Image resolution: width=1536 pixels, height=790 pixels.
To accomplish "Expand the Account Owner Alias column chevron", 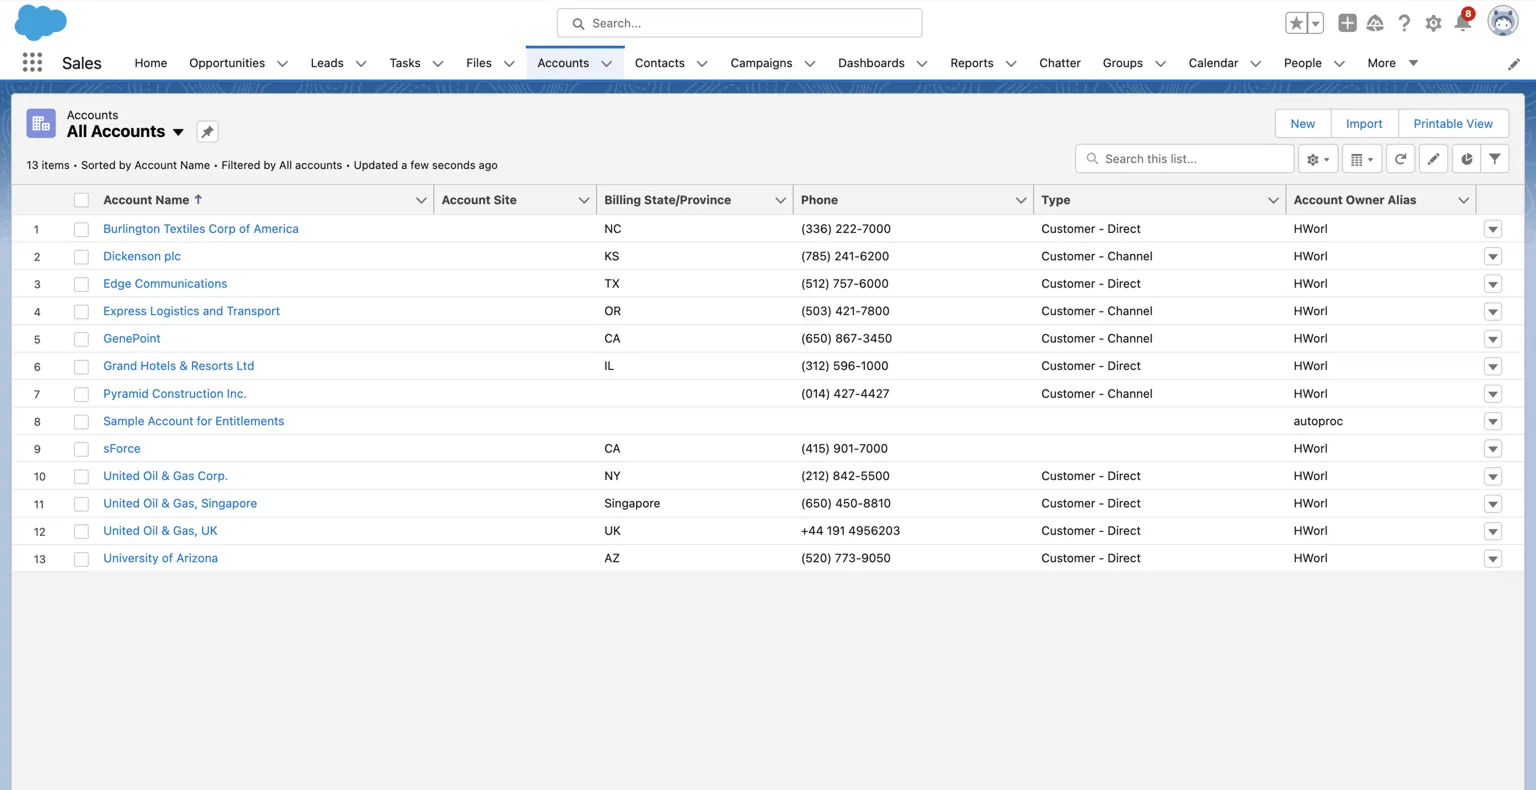I will (1463, 200).
